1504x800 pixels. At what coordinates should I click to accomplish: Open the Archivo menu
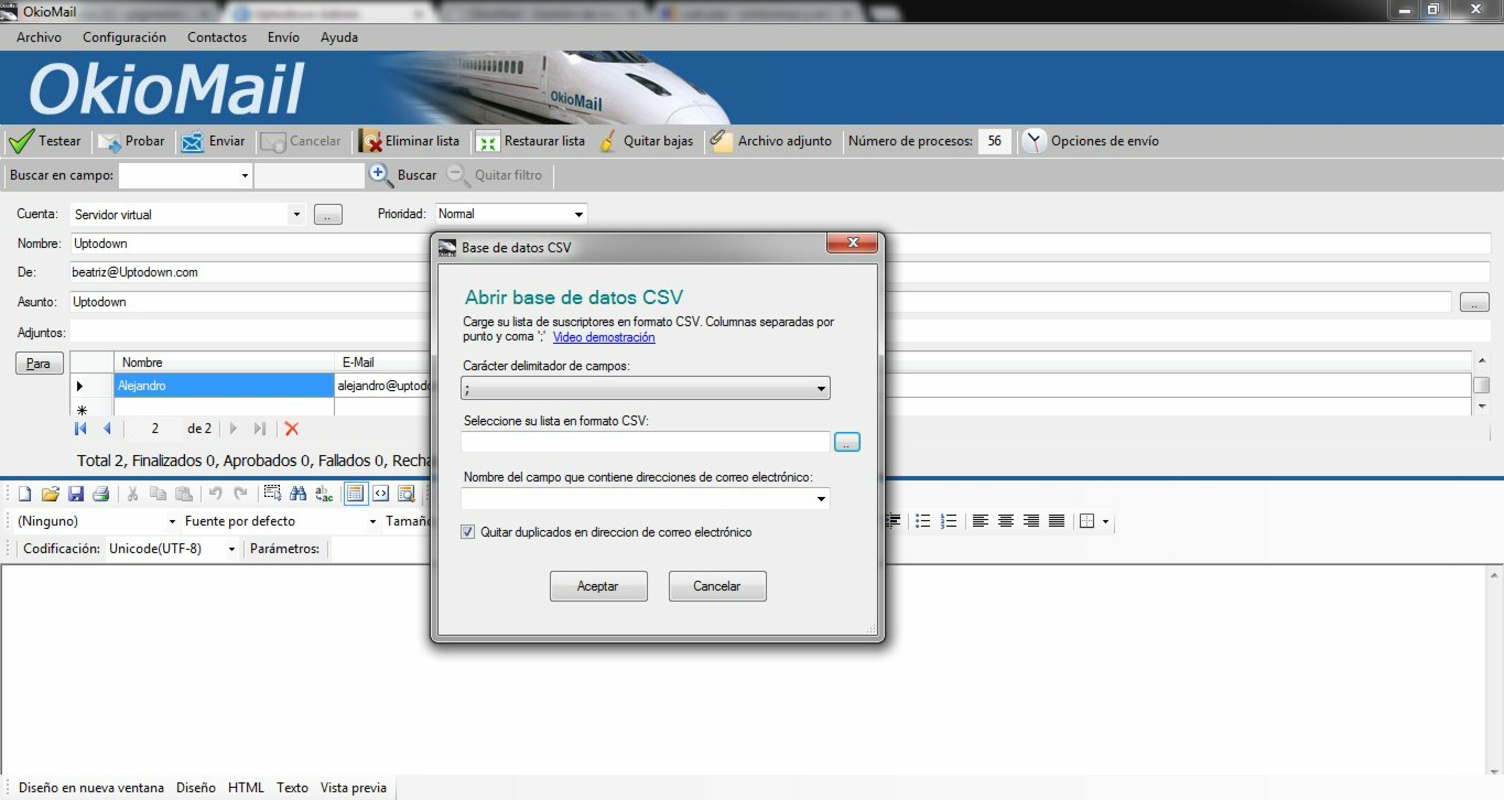39,37
